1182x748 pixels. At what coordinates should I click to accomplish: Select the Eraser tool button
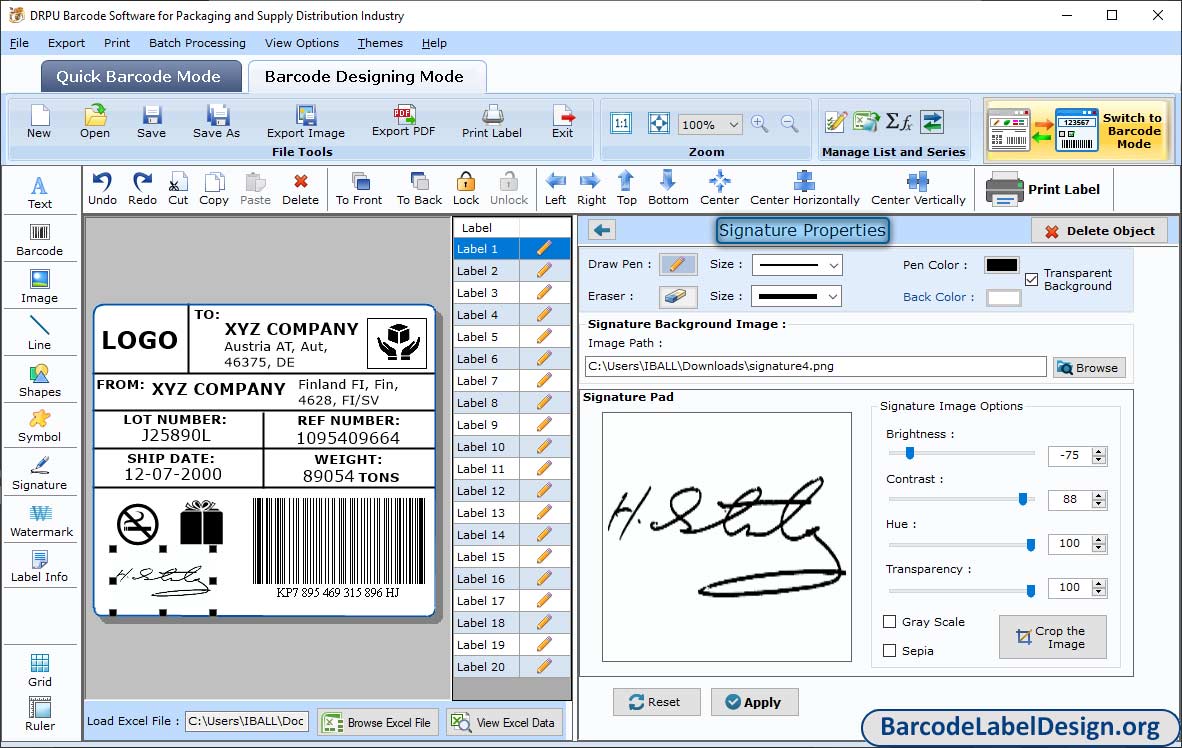point(677,296)
